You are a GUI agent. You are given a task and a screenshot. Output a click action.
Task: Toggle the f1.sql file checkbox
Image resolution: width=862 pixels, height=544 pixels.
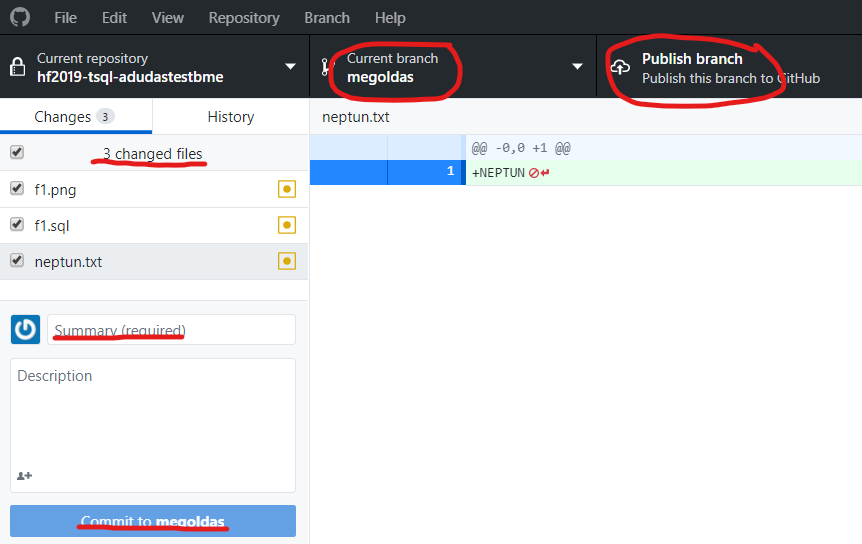point(17,224)
